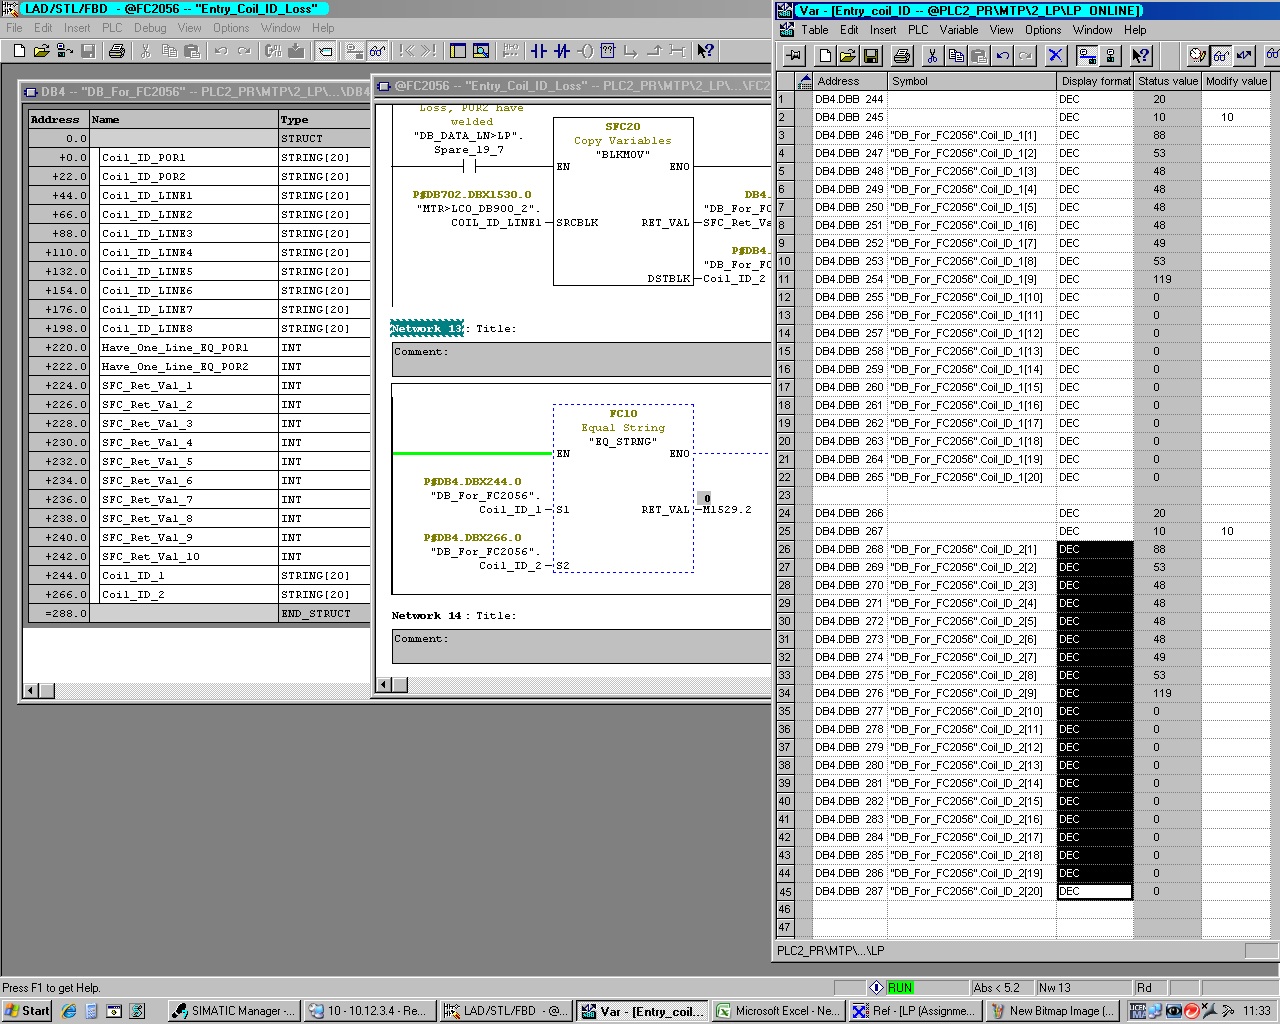Open Insert menu in Var window
The height and width of the screenshot is (1024, 1280).
(883, 30)
